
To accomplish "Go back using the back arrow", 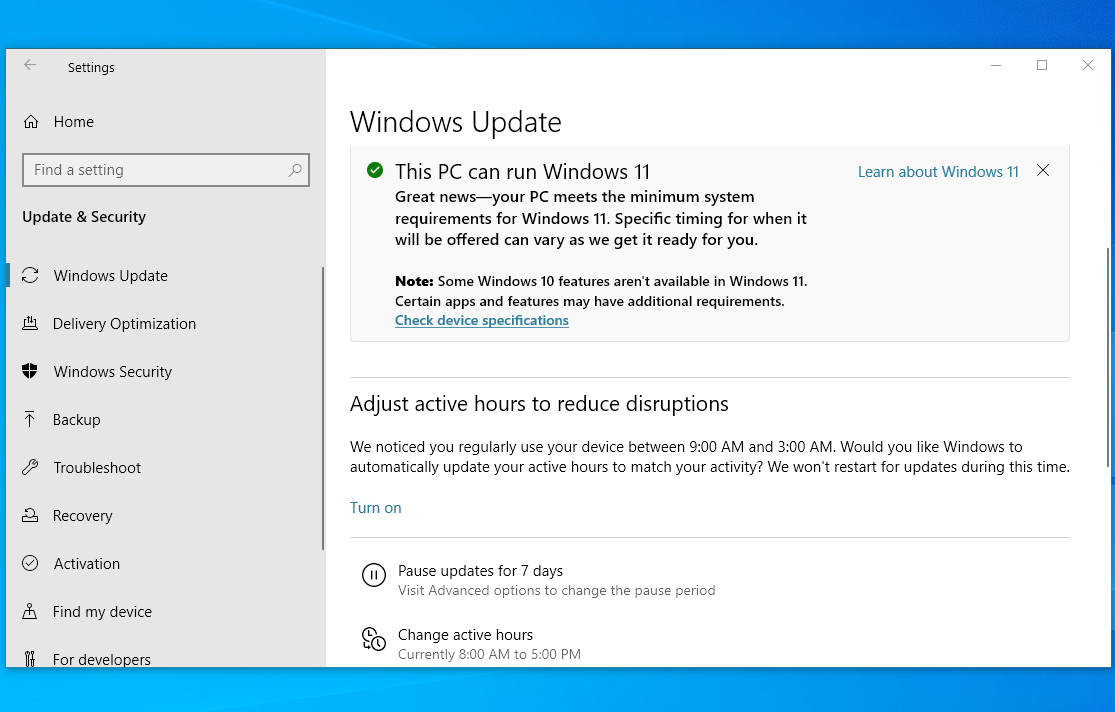I will 30,65.
